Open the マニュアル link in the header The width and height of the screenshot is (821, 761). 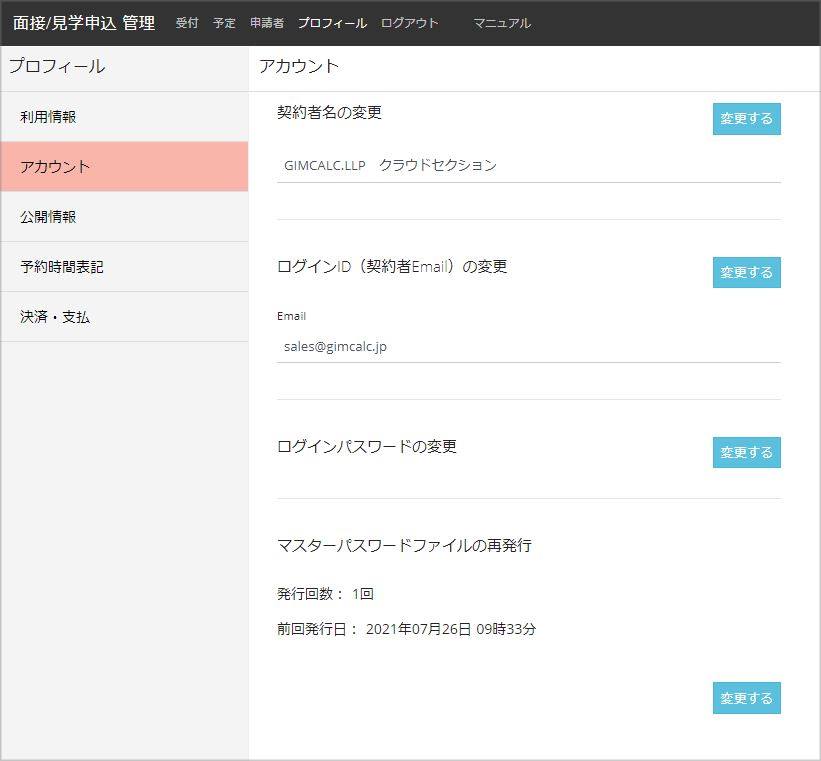point(502,23)
